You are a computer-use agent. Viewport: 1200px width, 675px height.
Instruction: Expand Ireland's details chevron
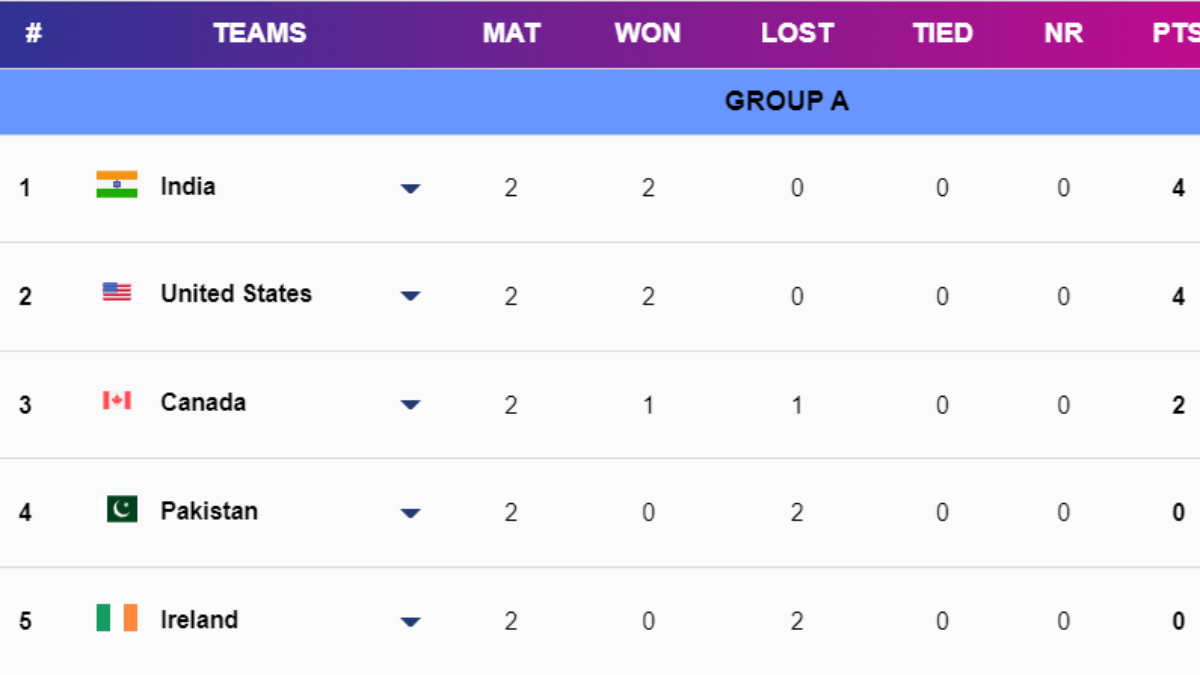pyautogui.click(x=410, y=621)
